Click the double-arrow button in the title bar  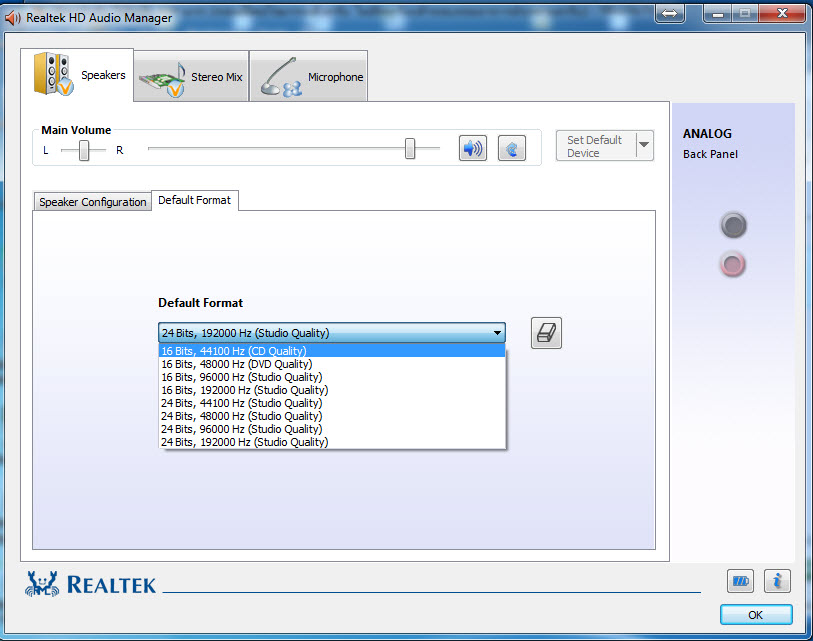pos(669,13)
